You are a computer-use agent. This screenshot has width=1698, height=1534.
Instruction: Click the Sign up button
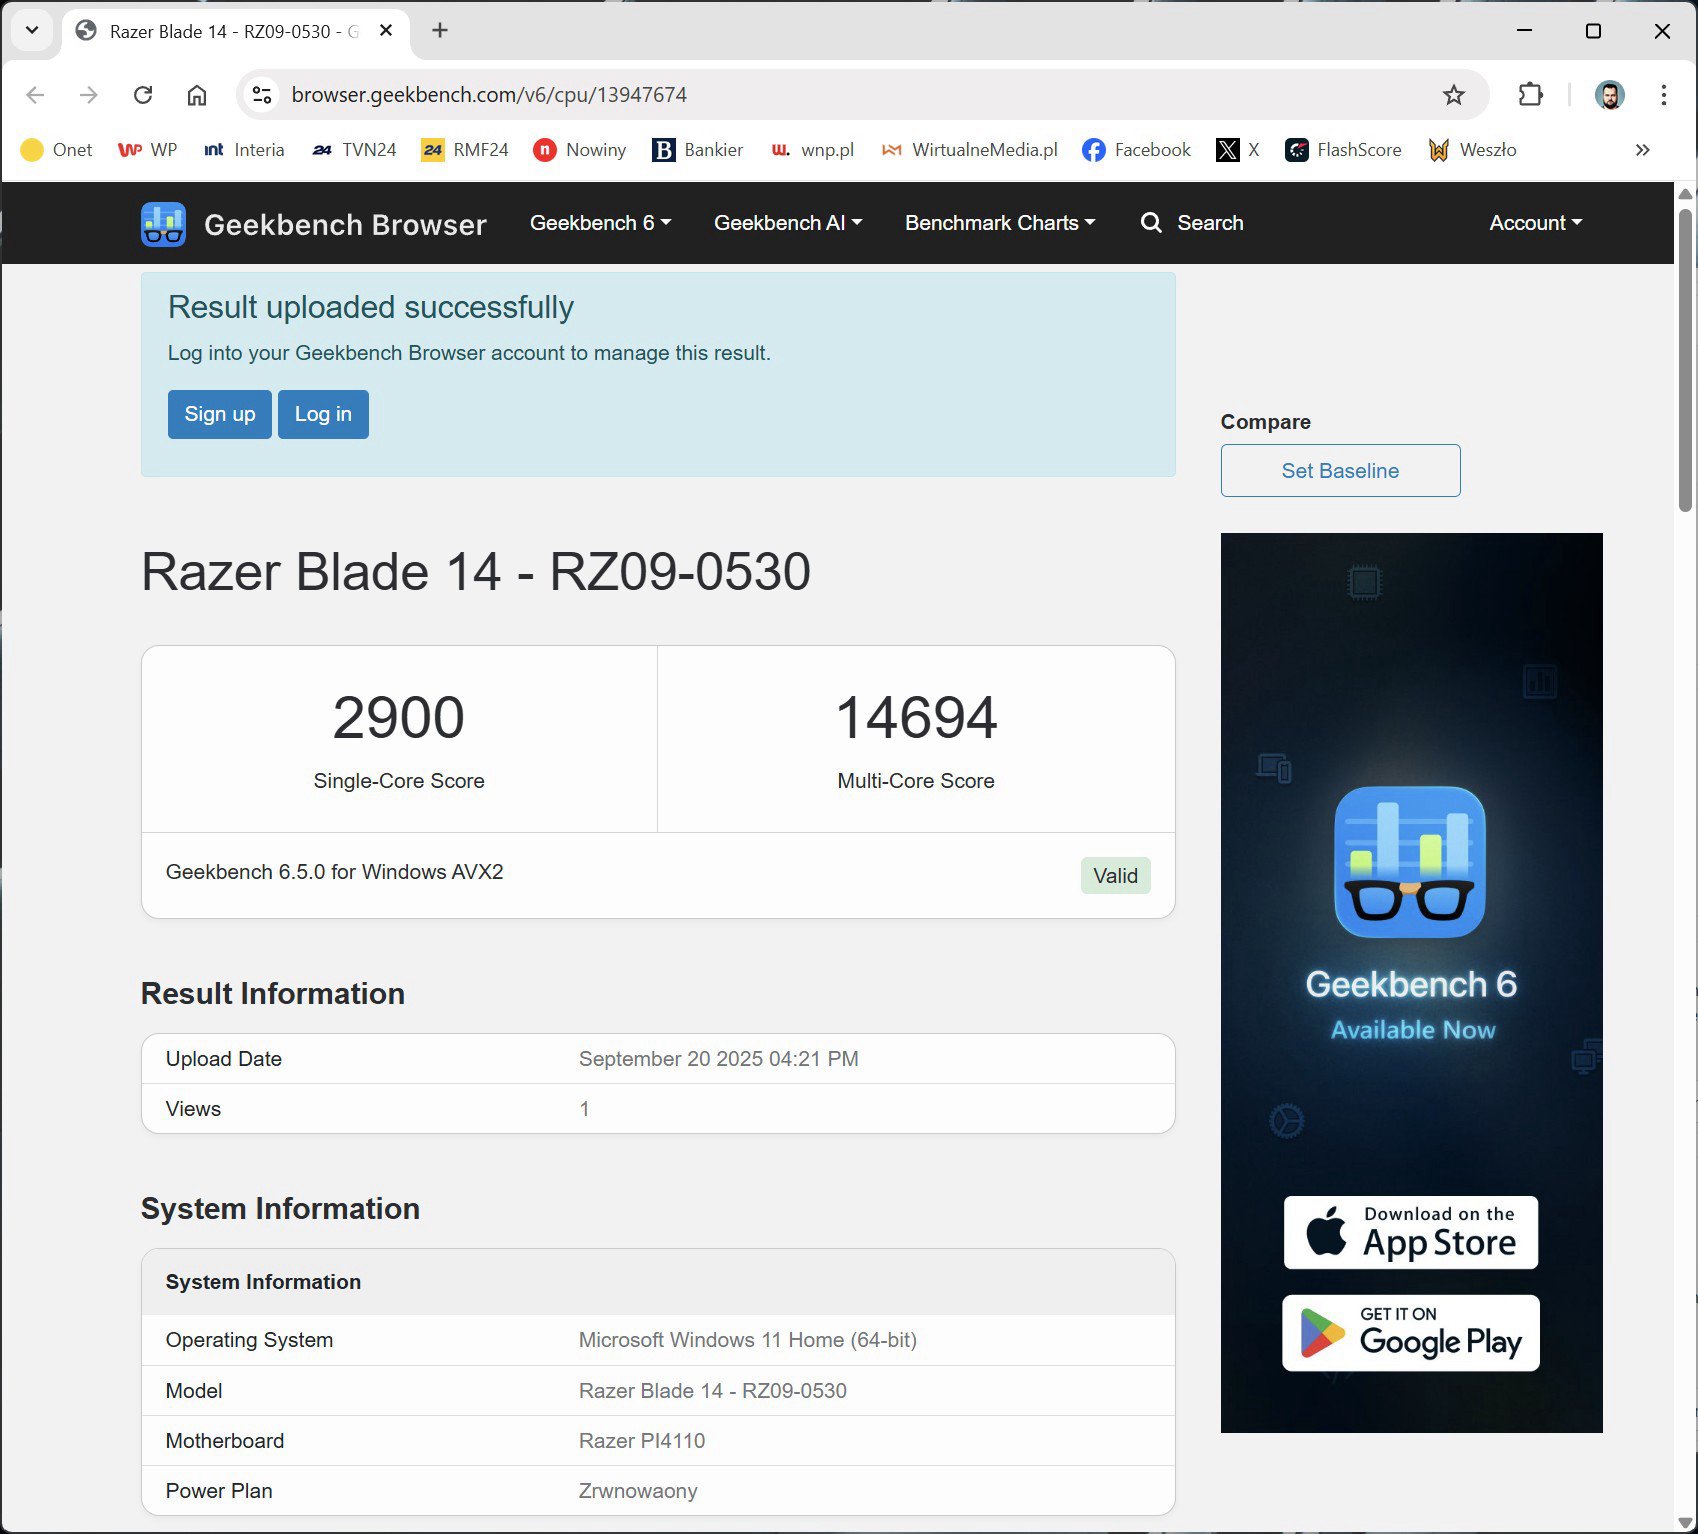[x=220, y=414]
